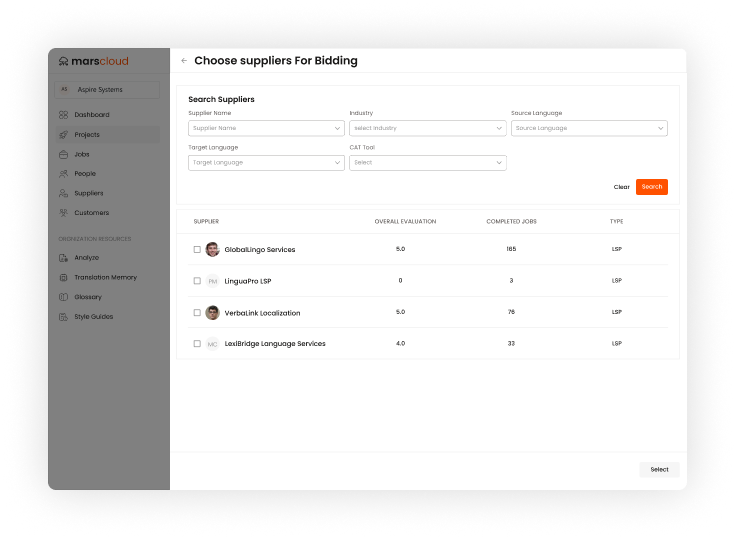Expand the Source Language dropdown
Image resolution: width=735 pixels, height=538 pixels.
coord(589,128)
